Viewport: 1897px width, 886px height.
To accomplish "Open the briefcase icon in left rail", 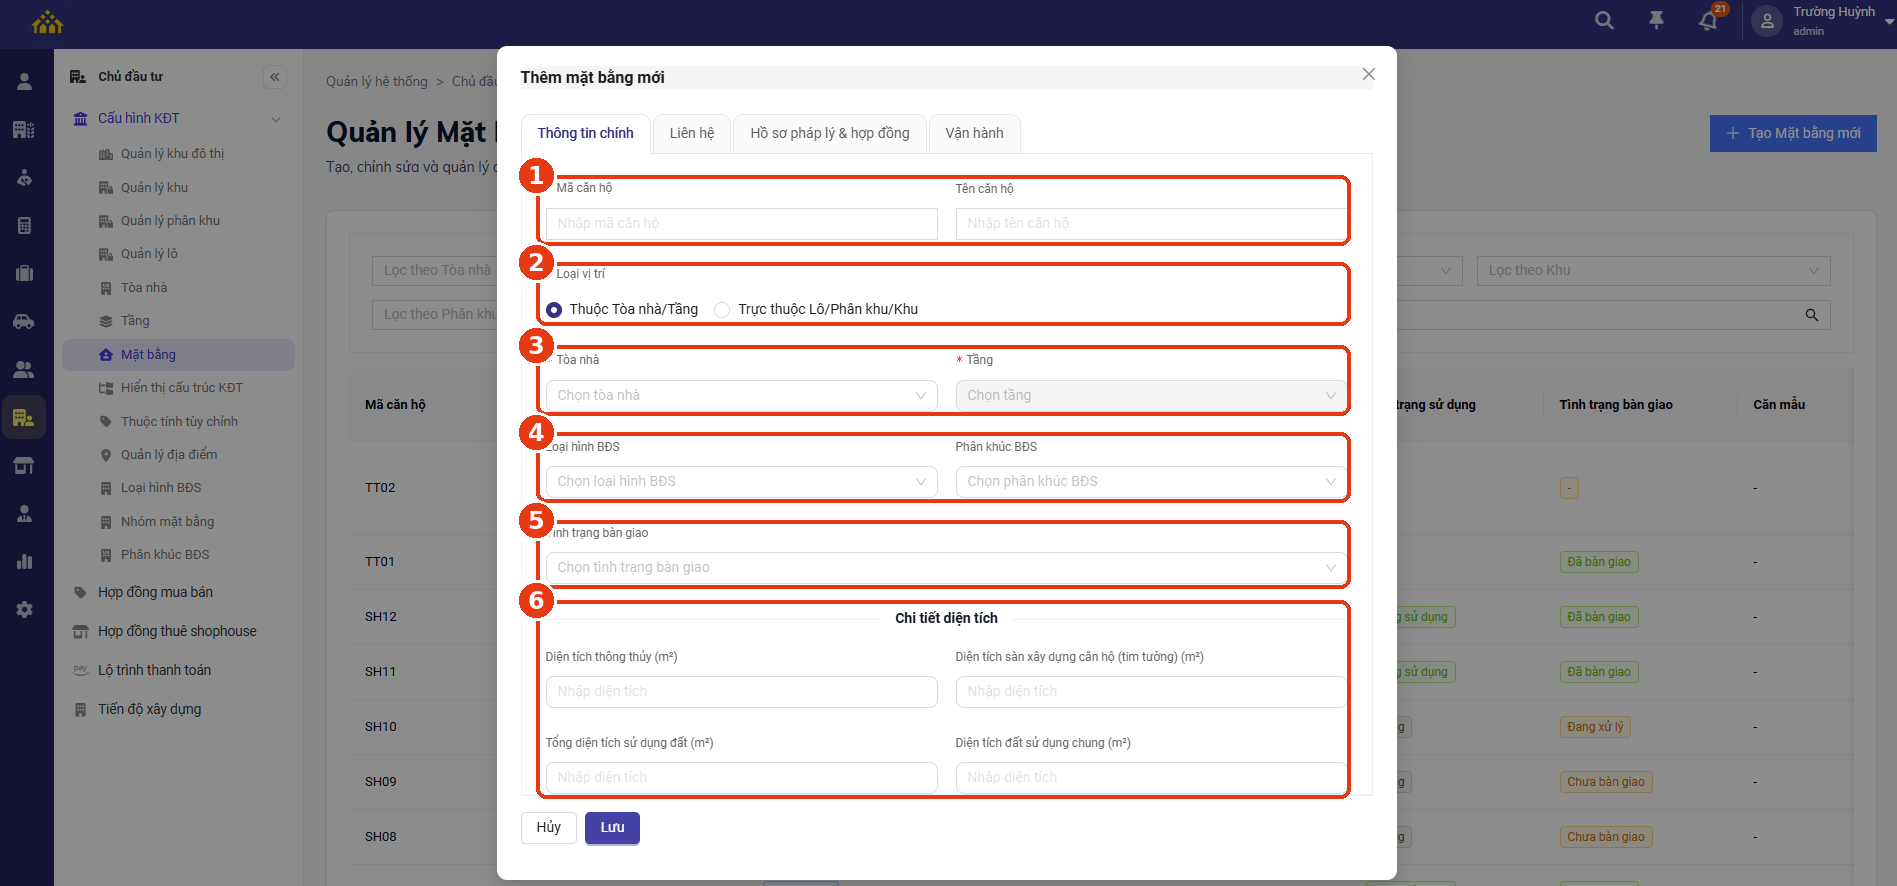I will point(24,273).
